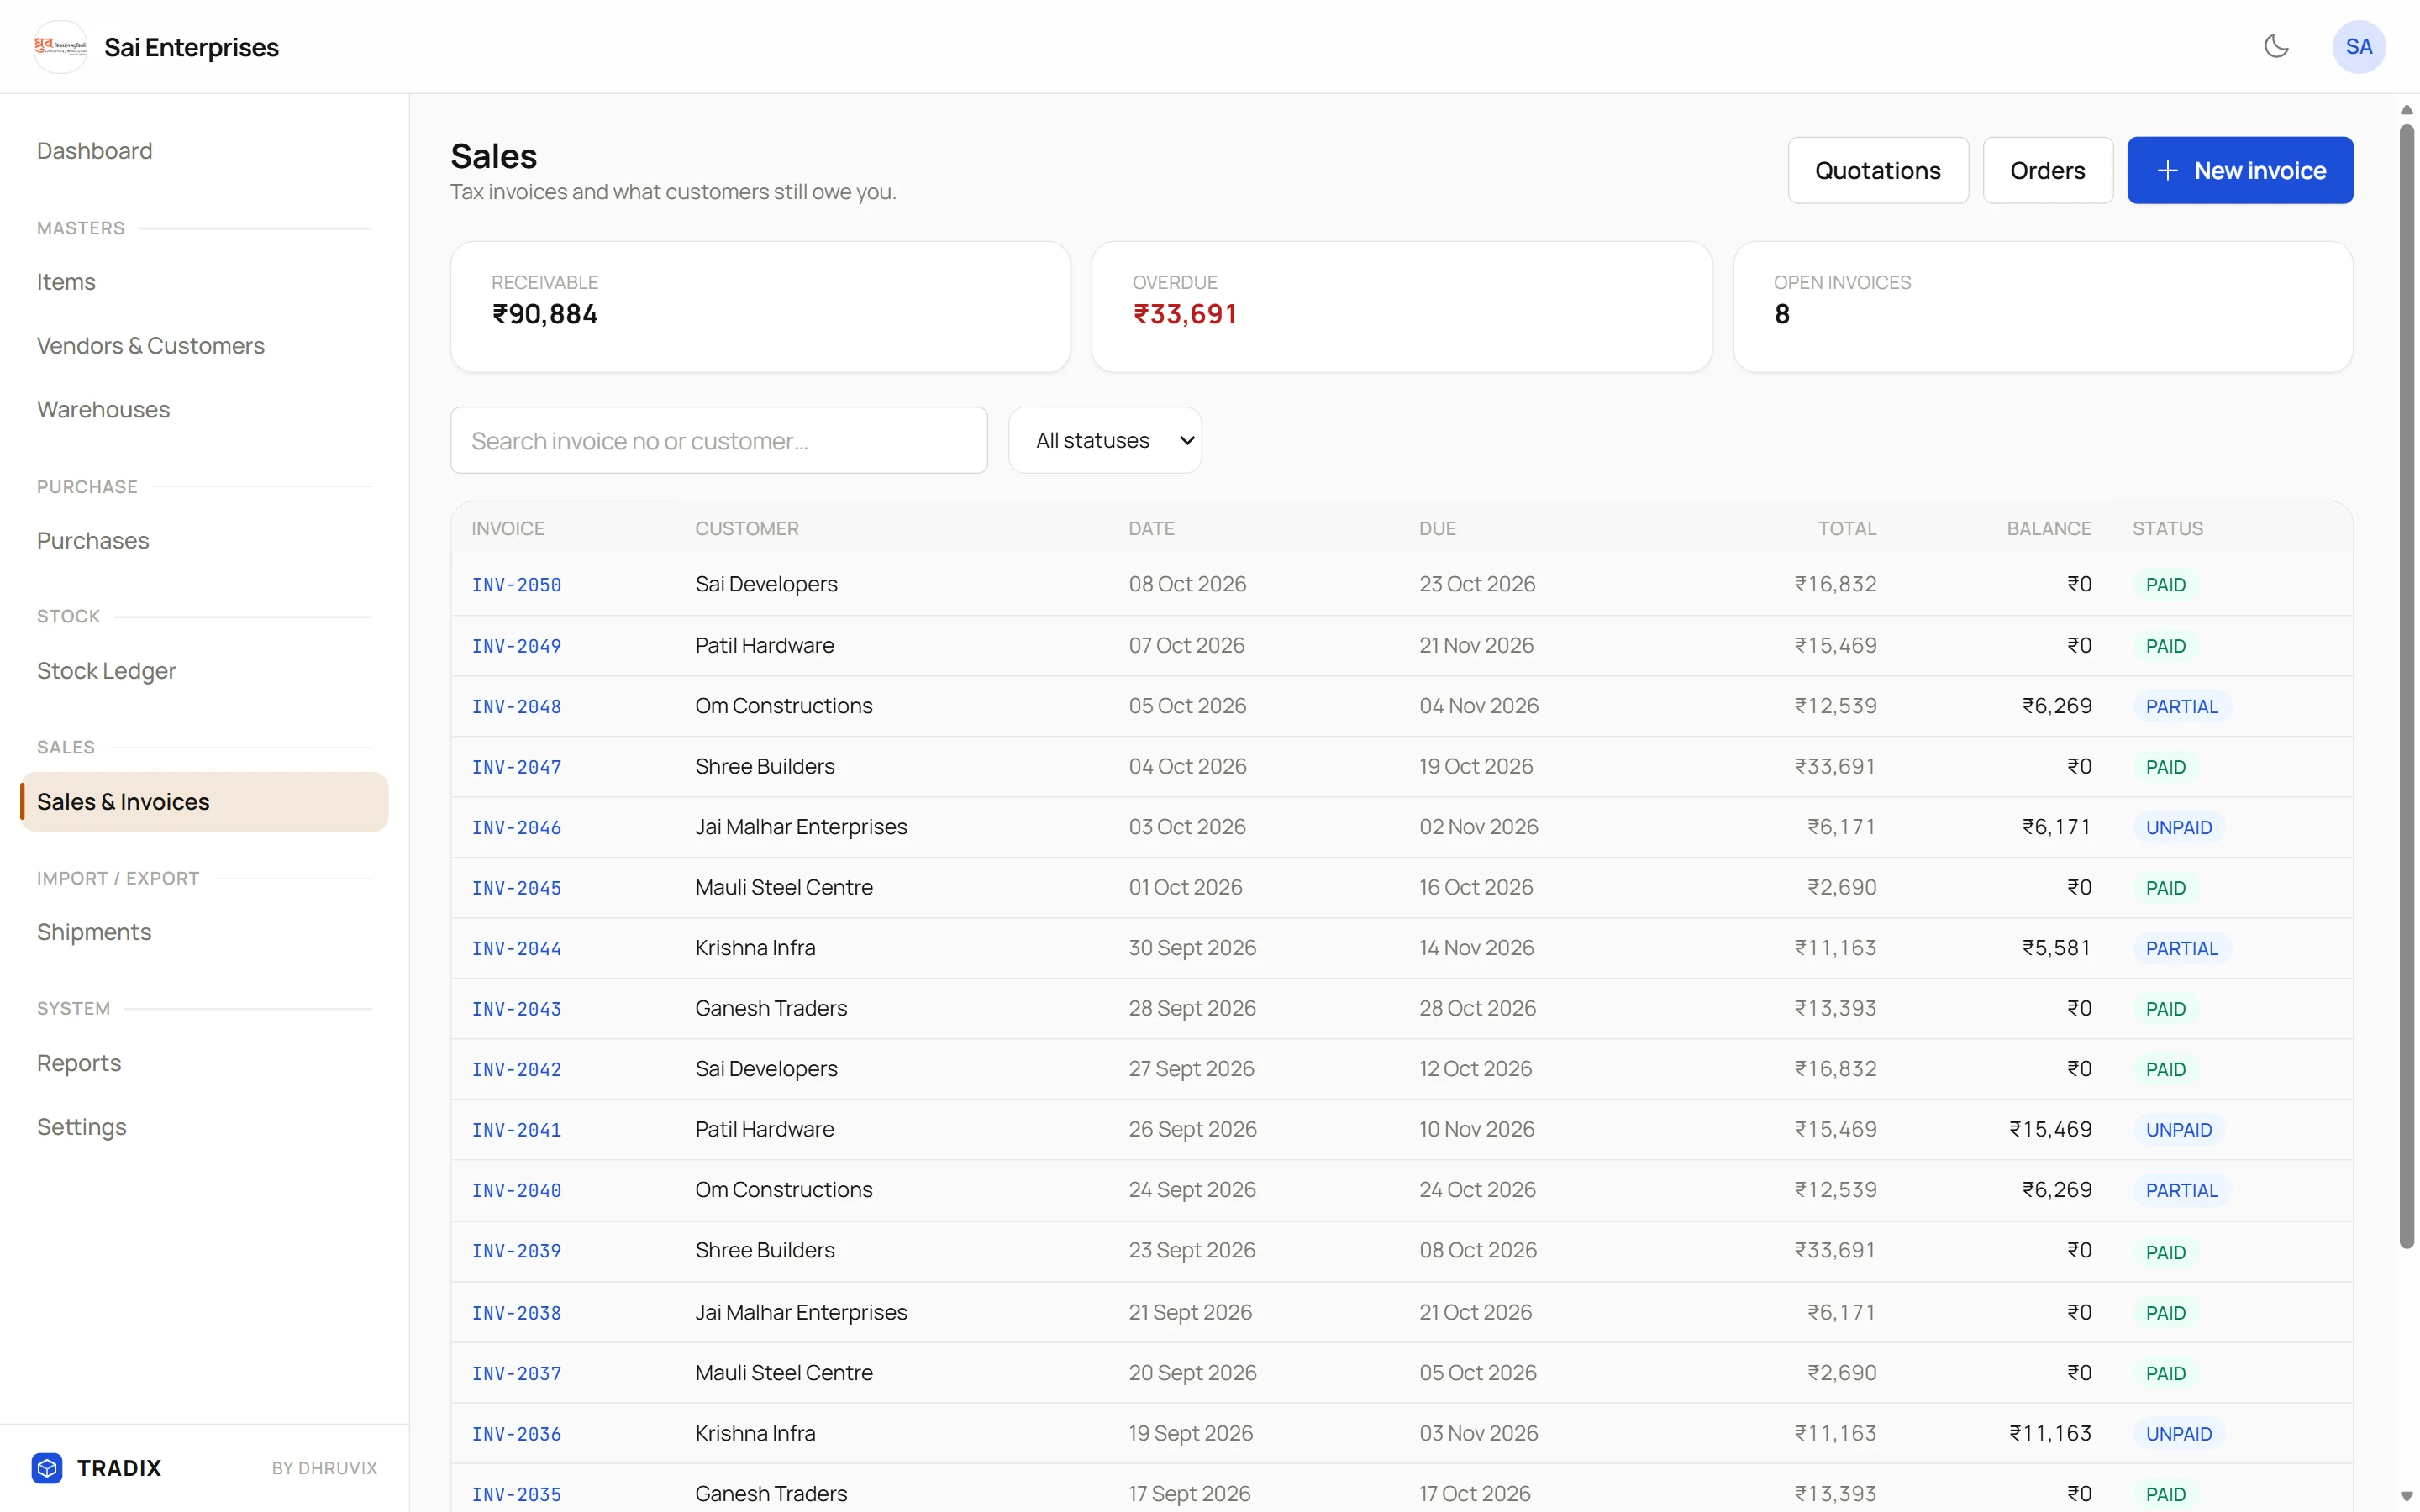The image size is (2420, 1512).
Task: Click UNPAID status badge on INV-2046
Action: (2178, 828)
